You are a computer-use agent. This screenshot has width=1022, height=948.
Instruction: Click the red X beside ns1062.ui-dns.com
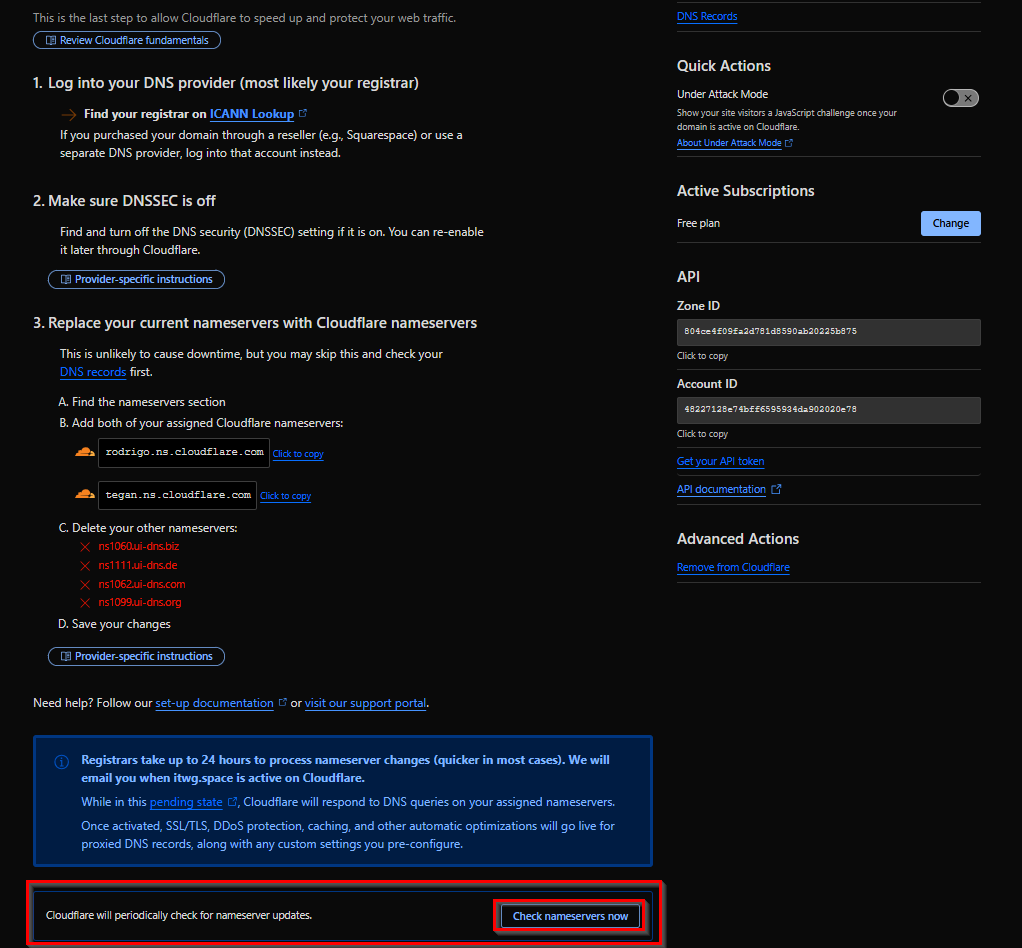[x=85, y=585]
